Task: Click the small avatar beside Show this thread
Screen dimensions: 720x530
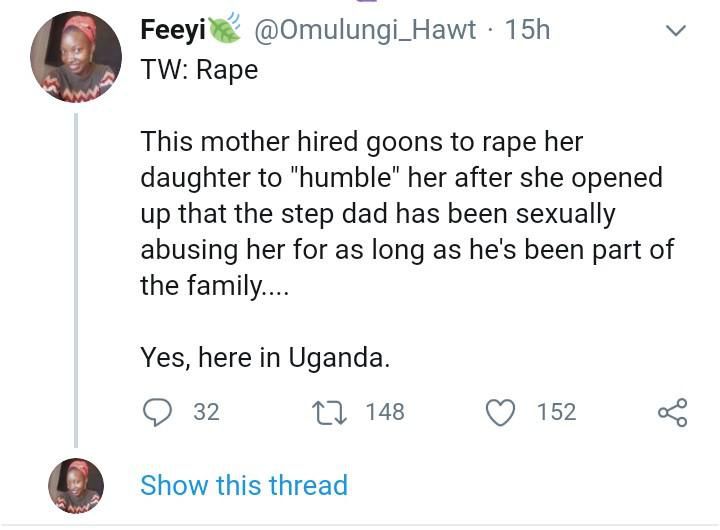Action: coord(76,486)
